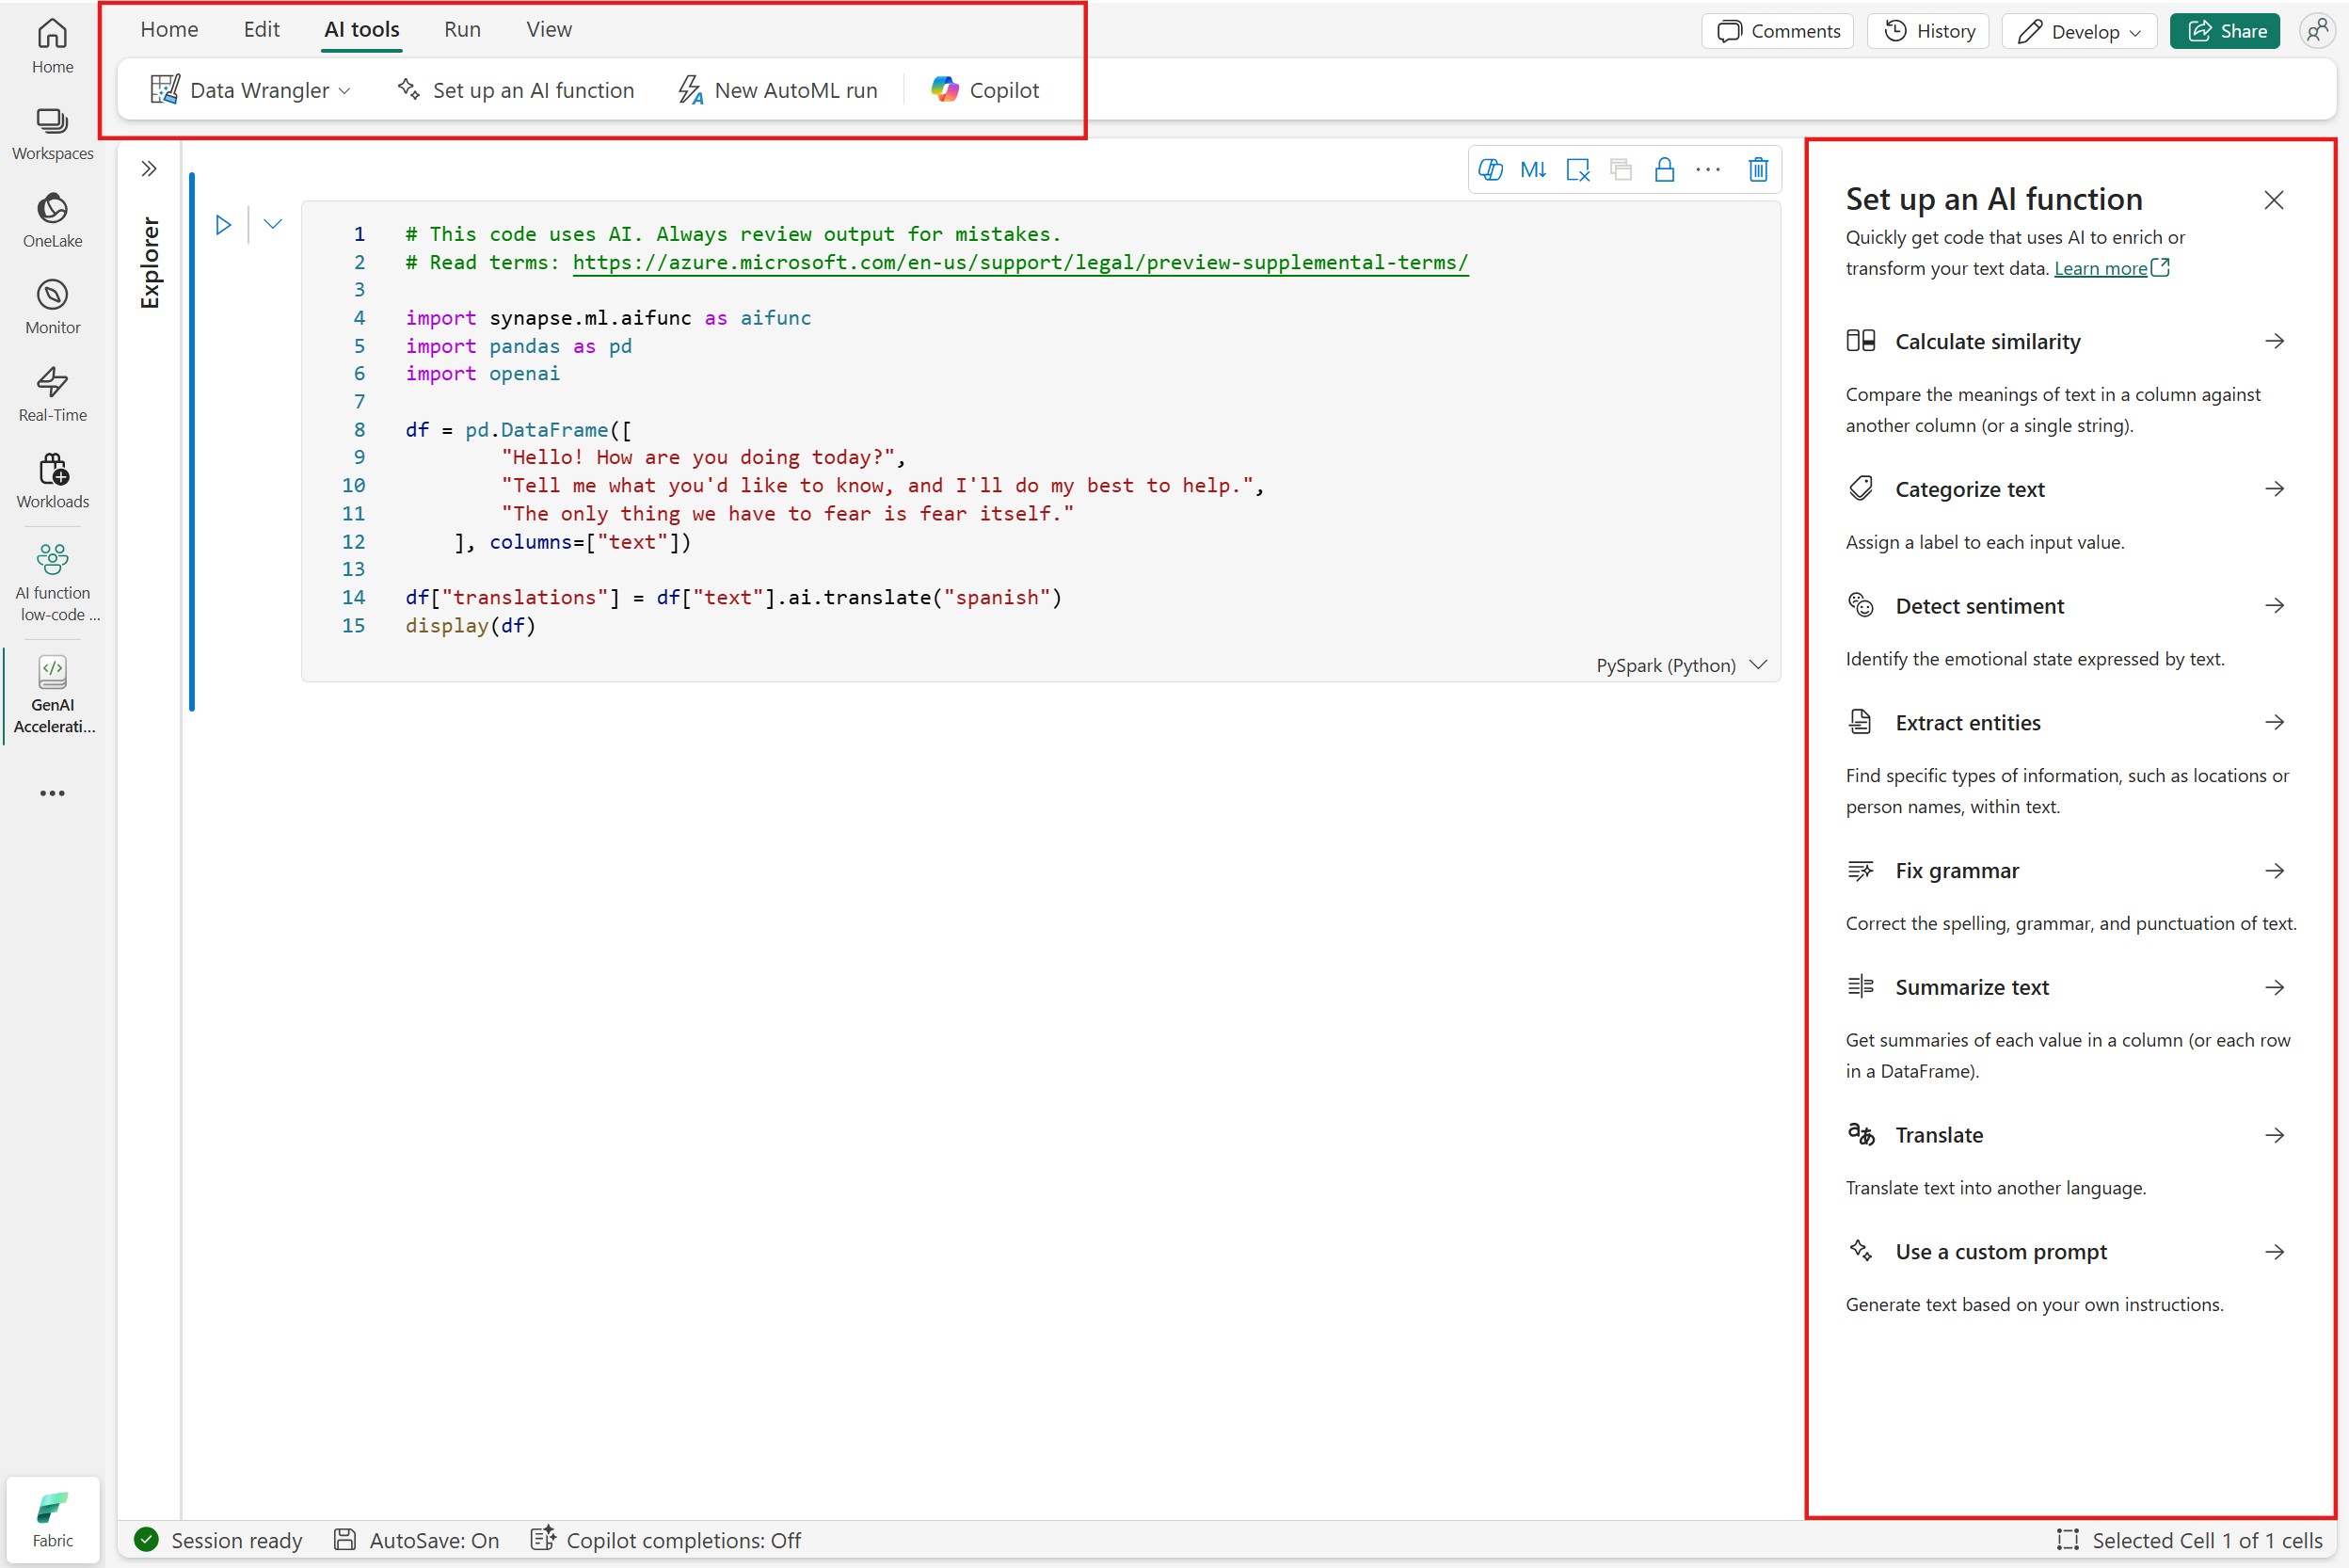Image resolution: width=2349 pixels, height=1568 pixels.
Task: Clear the cell output icon
Action: [x=1577, y=170]
